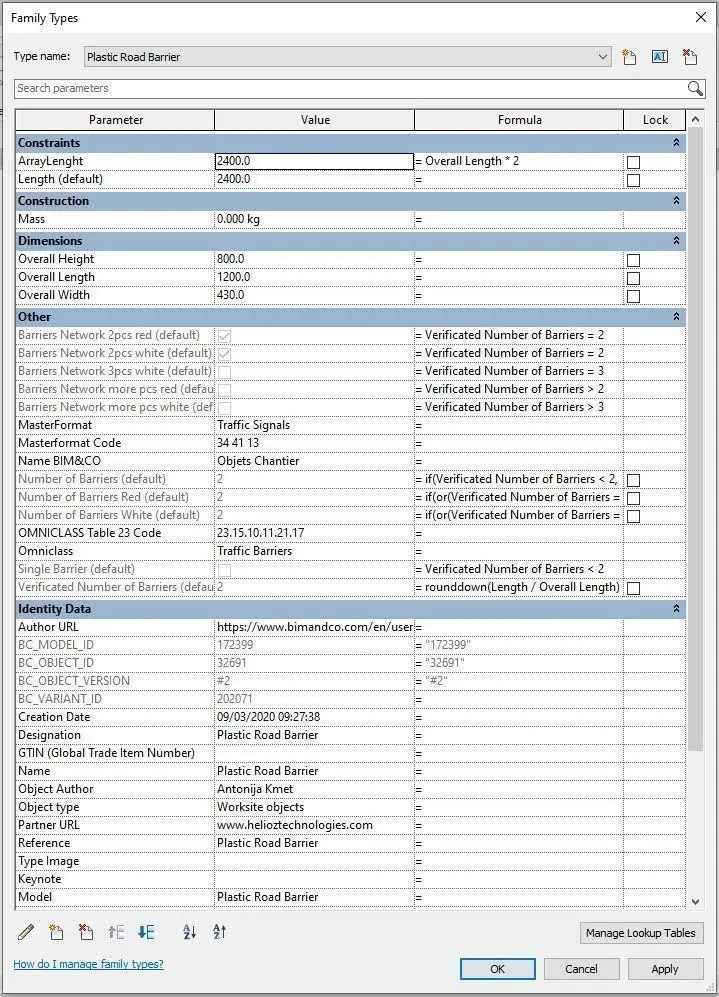
Task: Click the Overall Height value 800.0
Action: [x=230, y=259]
